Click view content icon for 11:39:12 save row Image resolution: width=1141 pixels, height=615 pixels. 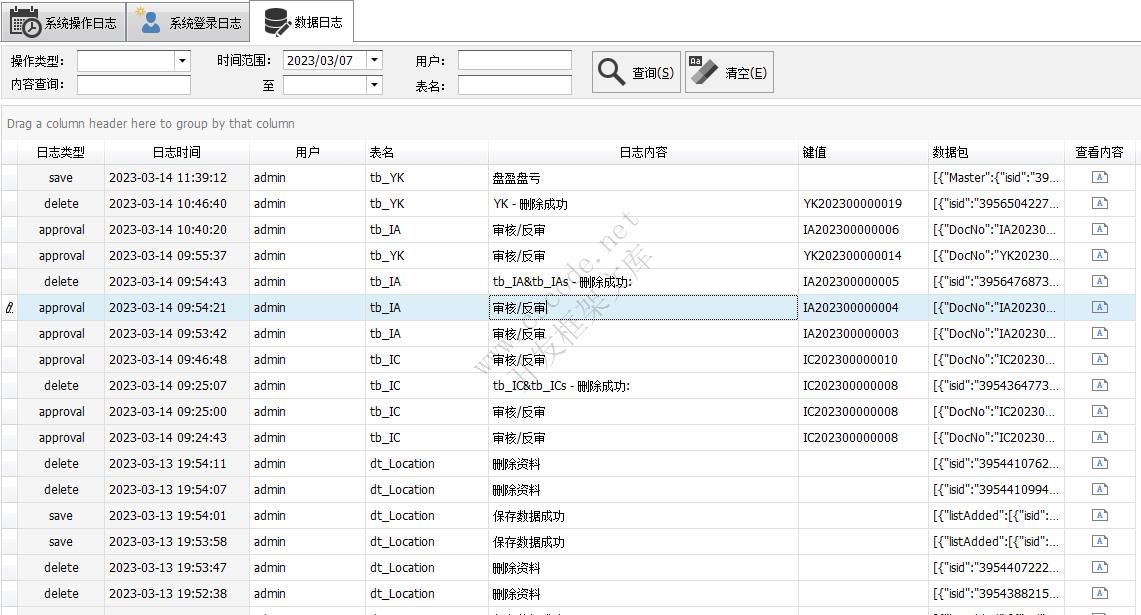coord(1099,178)
